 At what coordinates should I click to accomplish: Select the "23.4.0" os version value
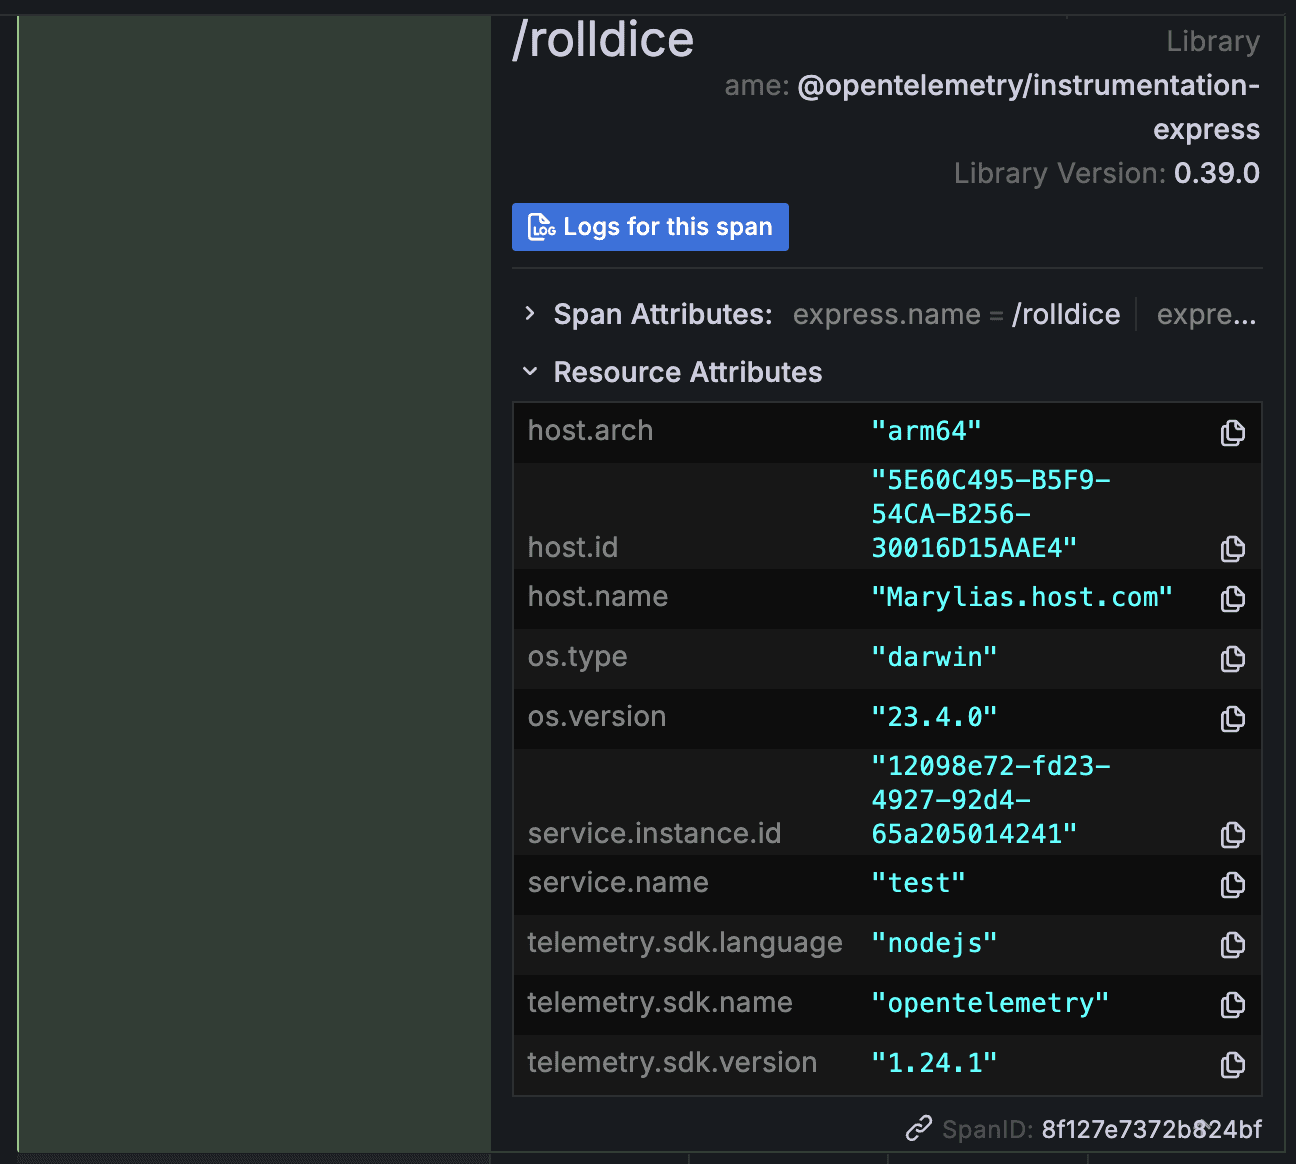point(934,717)
